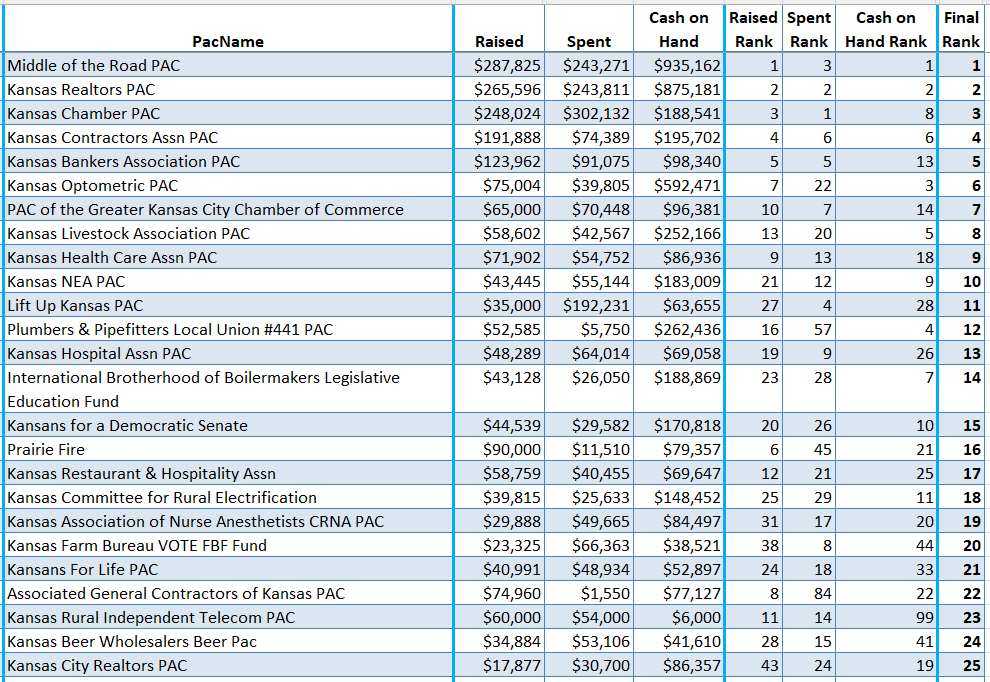Select the Spent column header
Image resolution: width=990 pixels, height=682 pixels.
coord(588,29)
